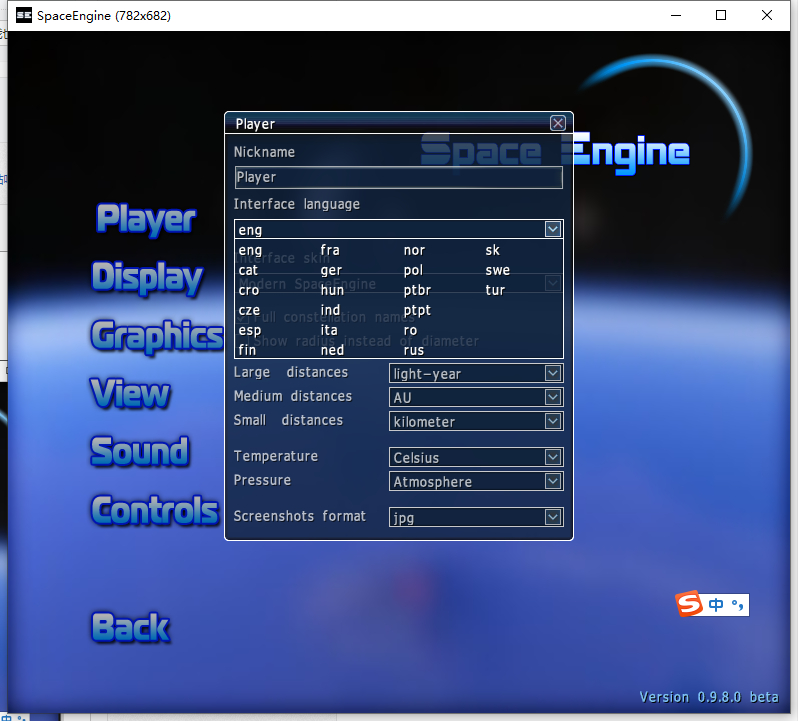Viewport: 798px width, 721px height.
Task: Select 'ro' language option
Action: click(410, 330)
